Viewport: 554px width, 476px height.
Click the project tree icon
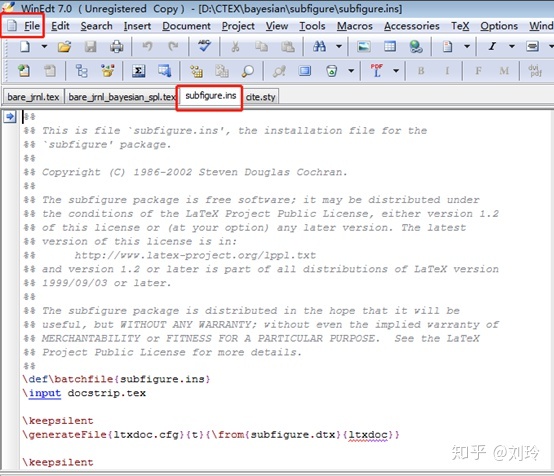click(82, 71)
